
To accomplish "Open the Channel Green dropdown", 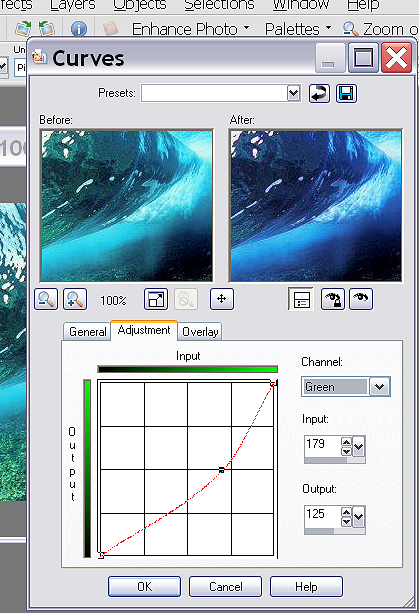I will 379,387.
